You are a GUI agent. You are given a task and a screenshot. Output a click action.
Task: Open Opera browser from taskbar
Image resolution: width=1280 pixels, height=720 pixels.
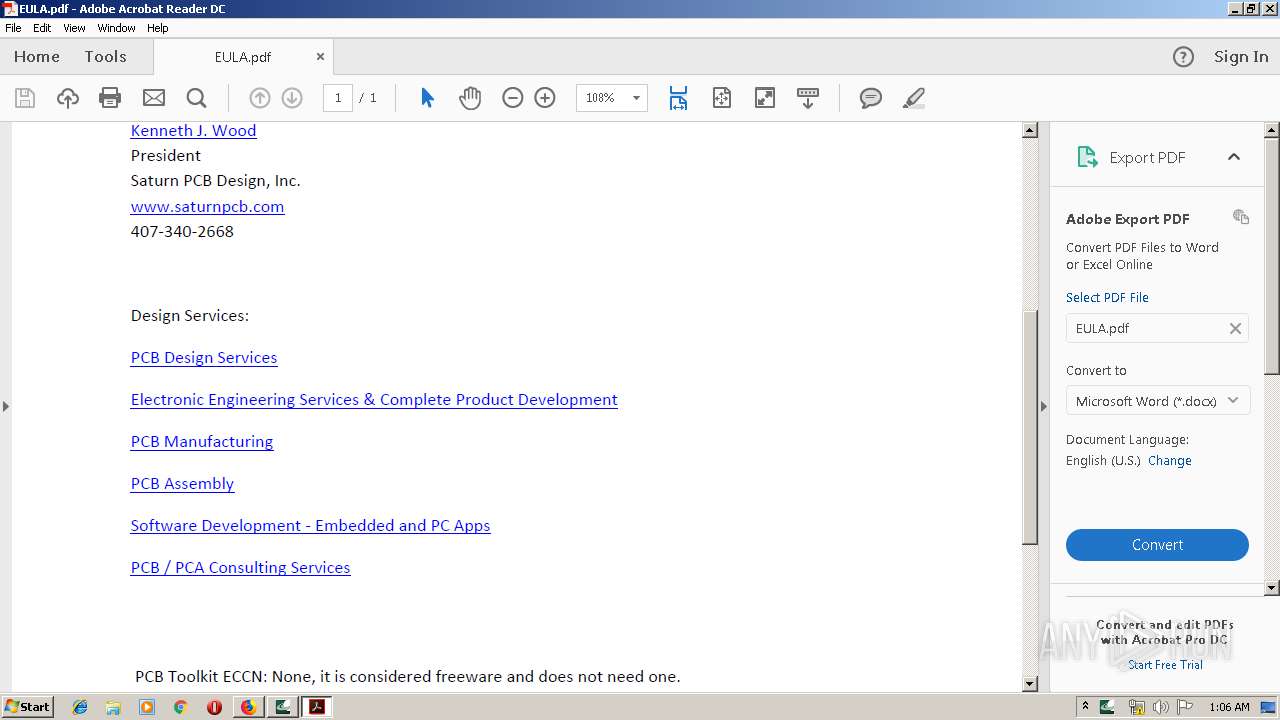214,707
